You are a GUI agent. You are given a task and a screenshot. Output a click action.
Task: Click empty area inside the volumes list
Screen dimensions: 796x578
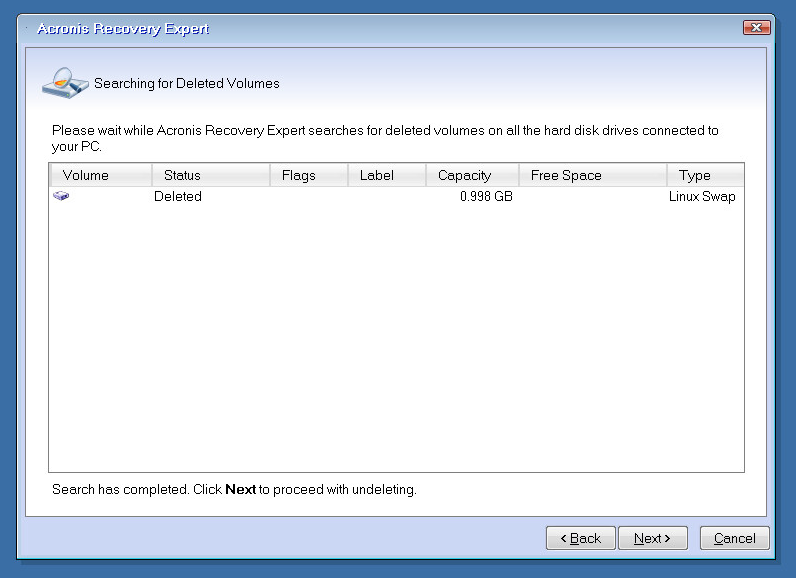point(396,340)
